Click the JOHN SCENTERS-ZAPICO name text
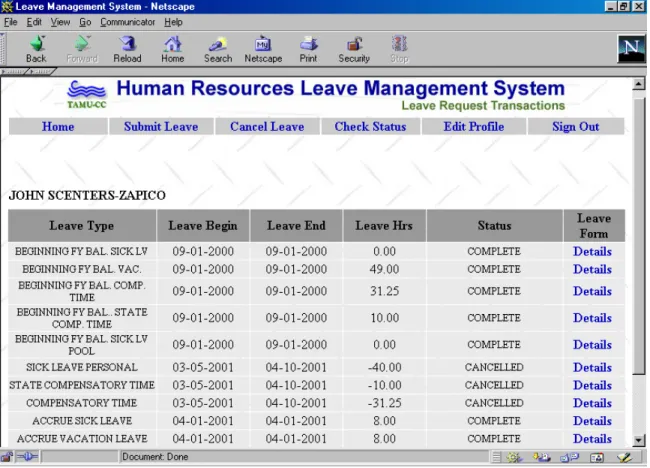 click(87, 196)
